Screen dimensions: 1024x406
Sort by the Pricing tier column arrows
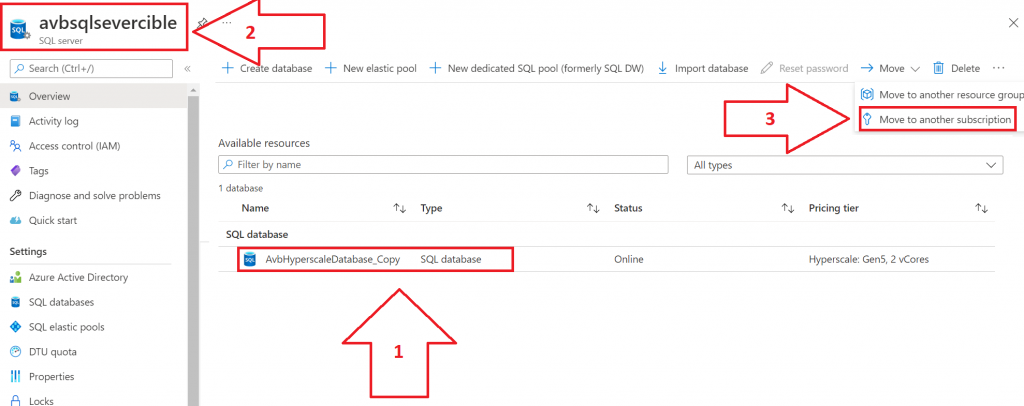(982, 208)
